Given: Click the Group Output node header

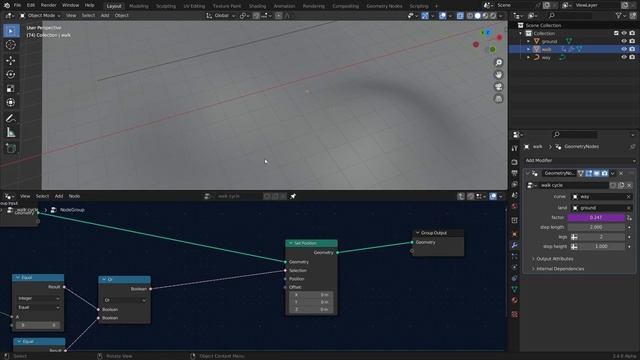Looking at the screenshot, I should click(x=438, y=233).
